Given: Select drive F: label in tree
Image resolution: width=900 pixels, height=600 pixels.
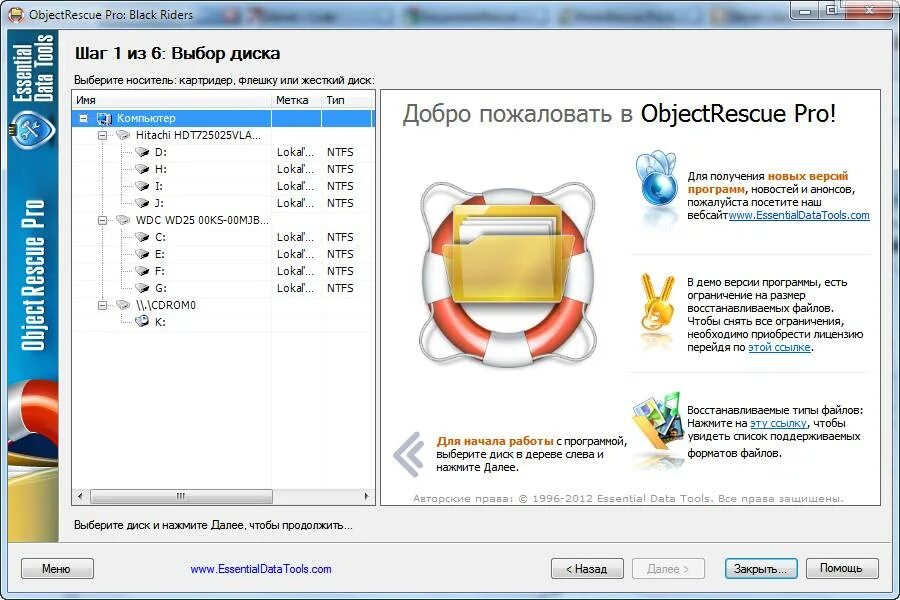Looking at the screenshot, I should [160, 270].
